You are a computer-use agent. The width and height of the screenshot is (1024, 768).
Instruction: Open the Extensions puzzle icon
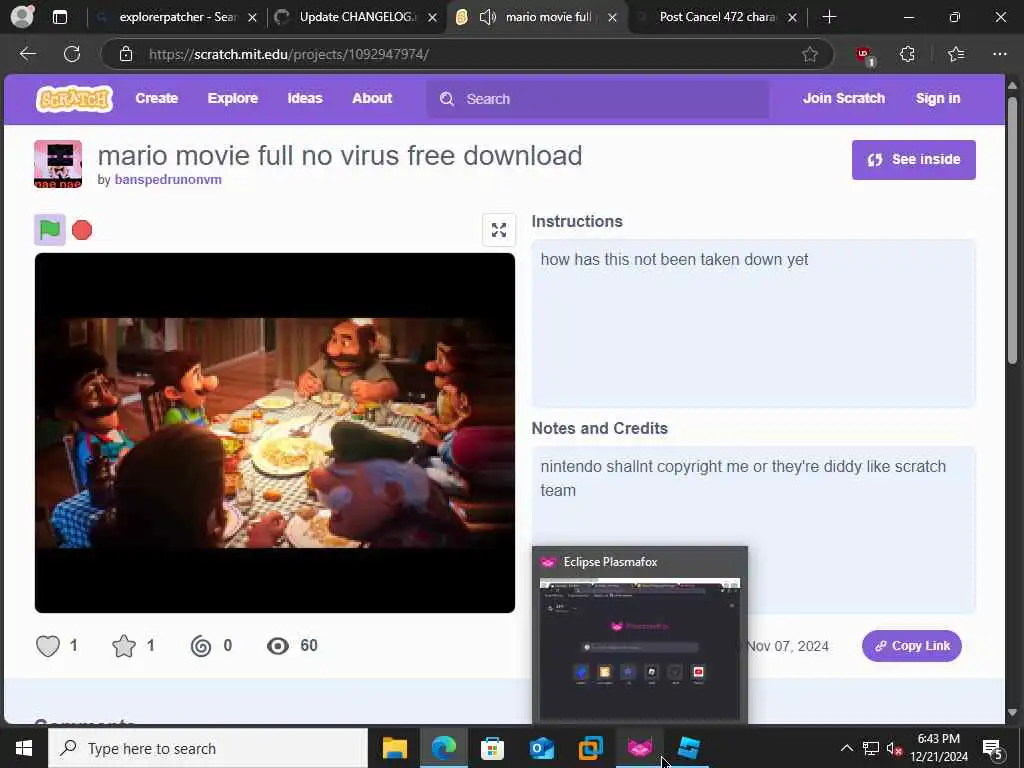(908, 54)
